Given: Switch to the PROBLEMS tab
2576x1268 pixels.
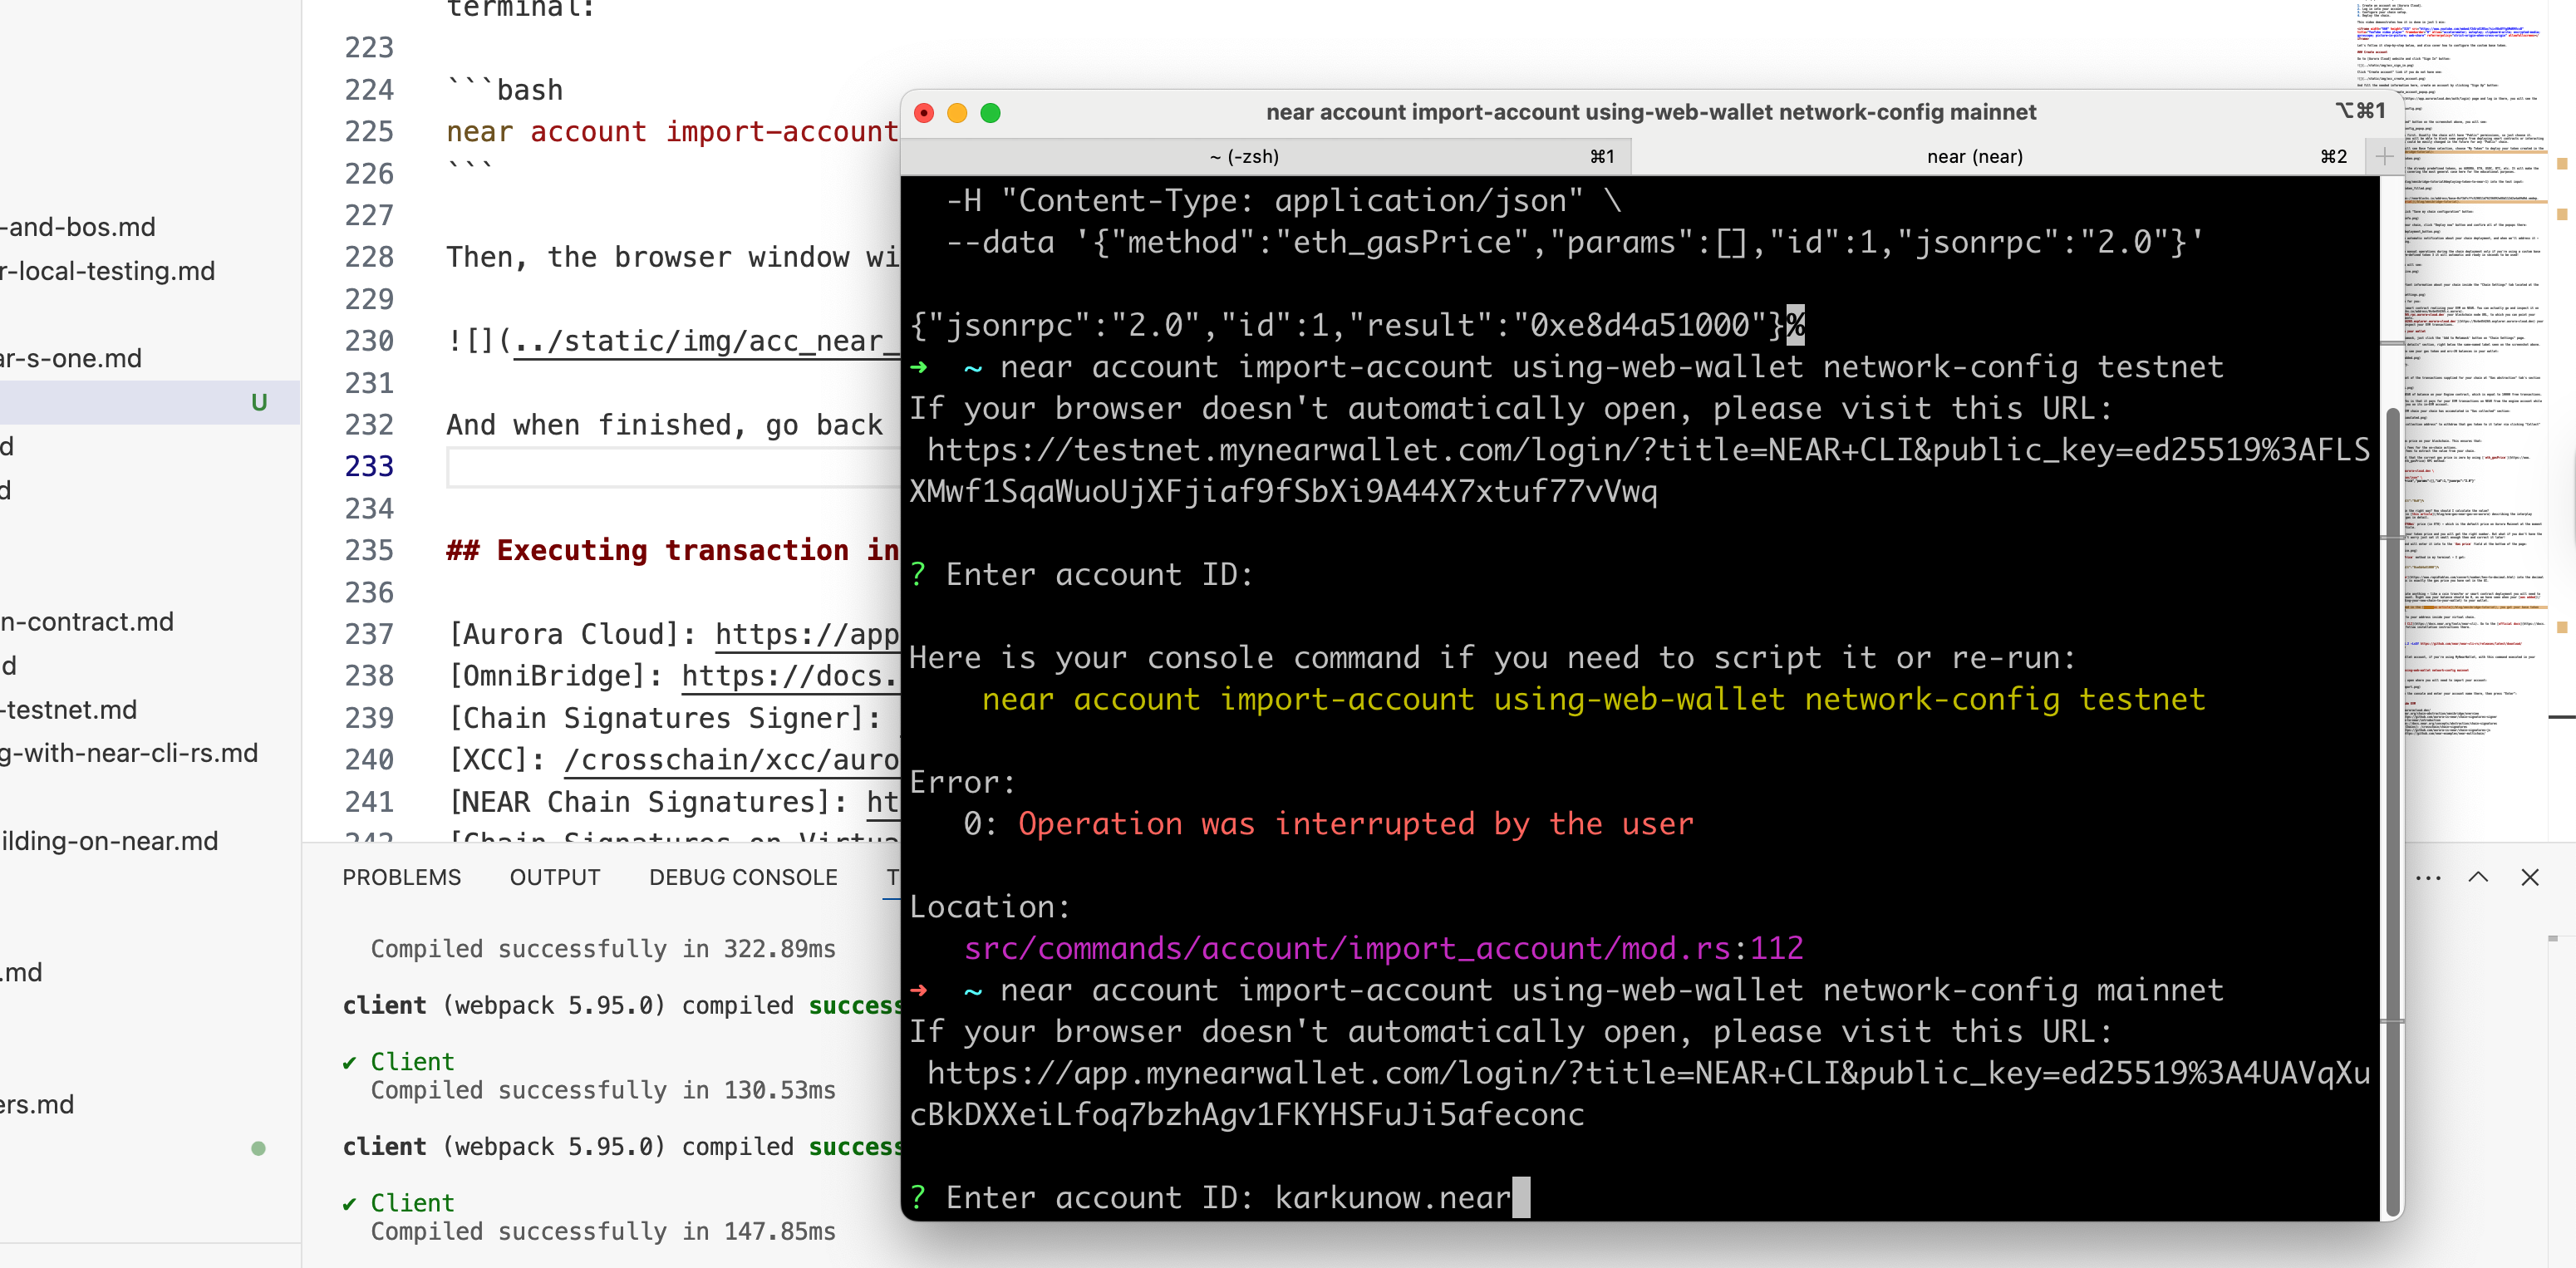Looking at the screenshot, I should [x=401, y=877].
